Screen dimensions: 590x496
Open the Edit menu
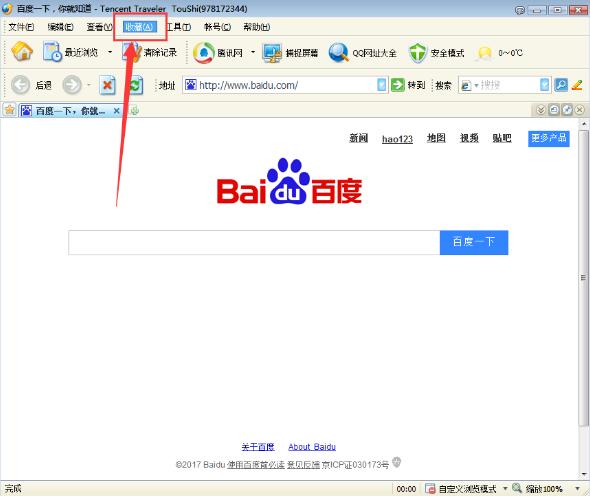coord(60,27)
